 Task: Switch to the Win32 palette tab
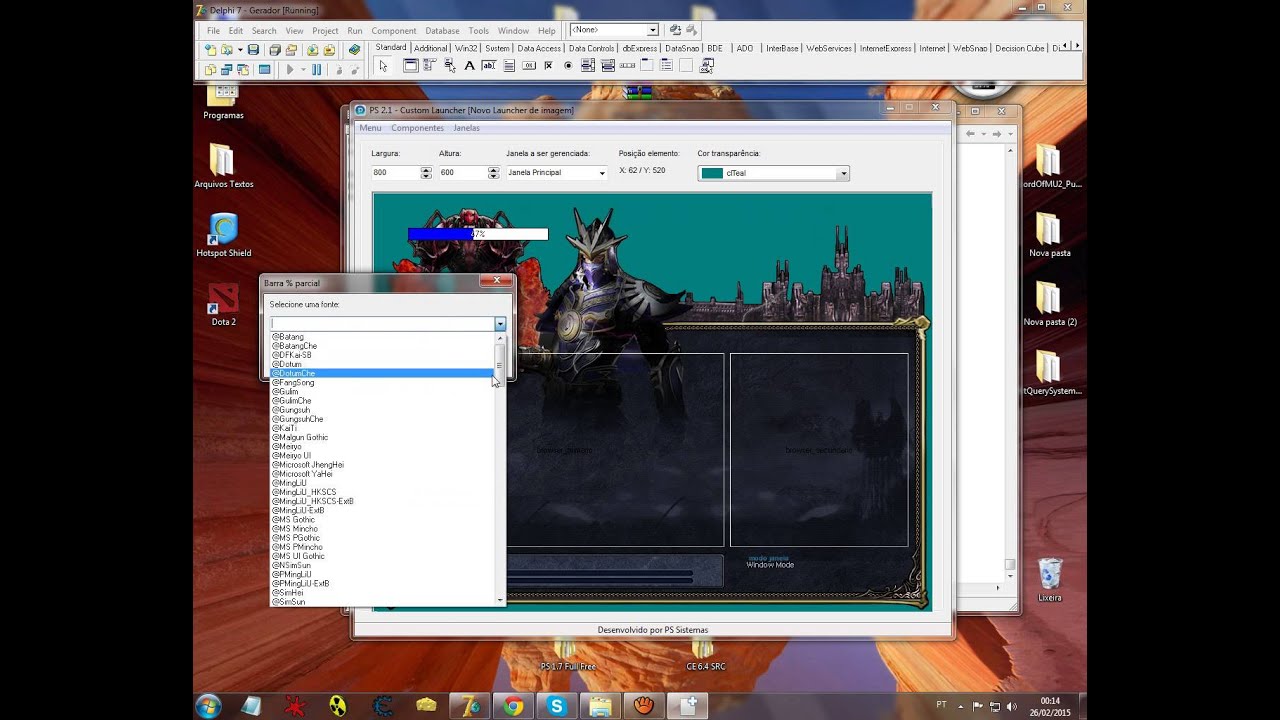point(466,48)
